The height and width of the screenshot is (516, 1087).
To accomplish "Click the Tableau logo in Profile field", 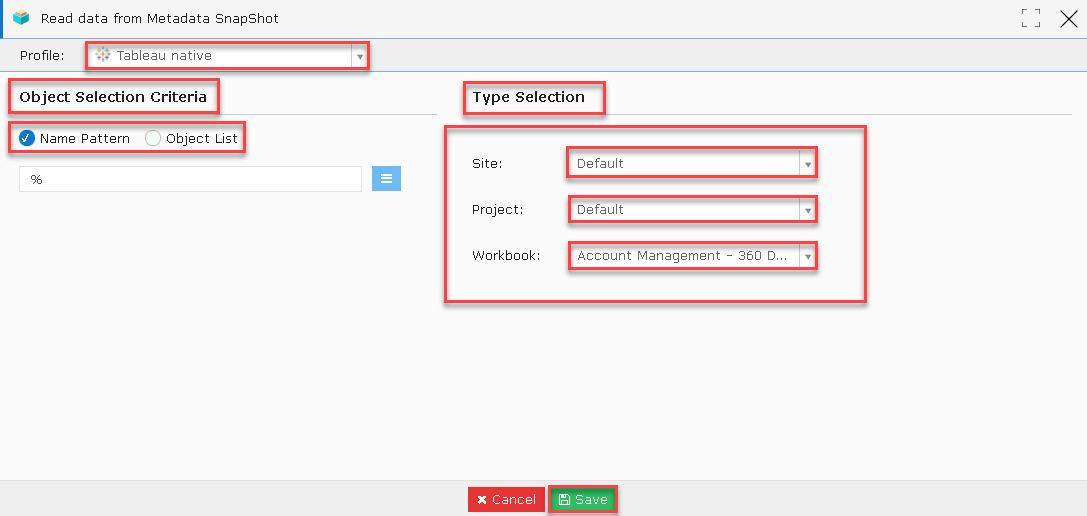I will coord(103,55).
